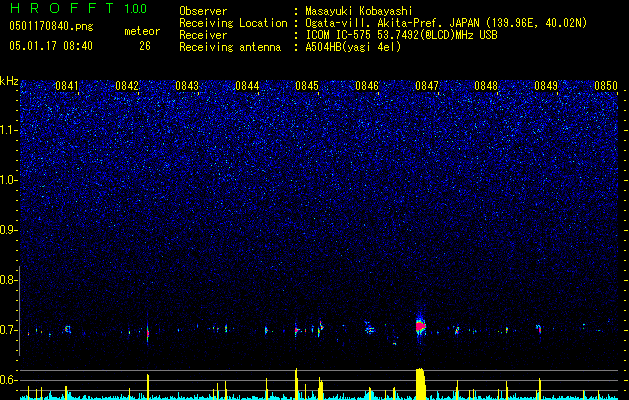Click the meteor count value 26

(145, 46)
